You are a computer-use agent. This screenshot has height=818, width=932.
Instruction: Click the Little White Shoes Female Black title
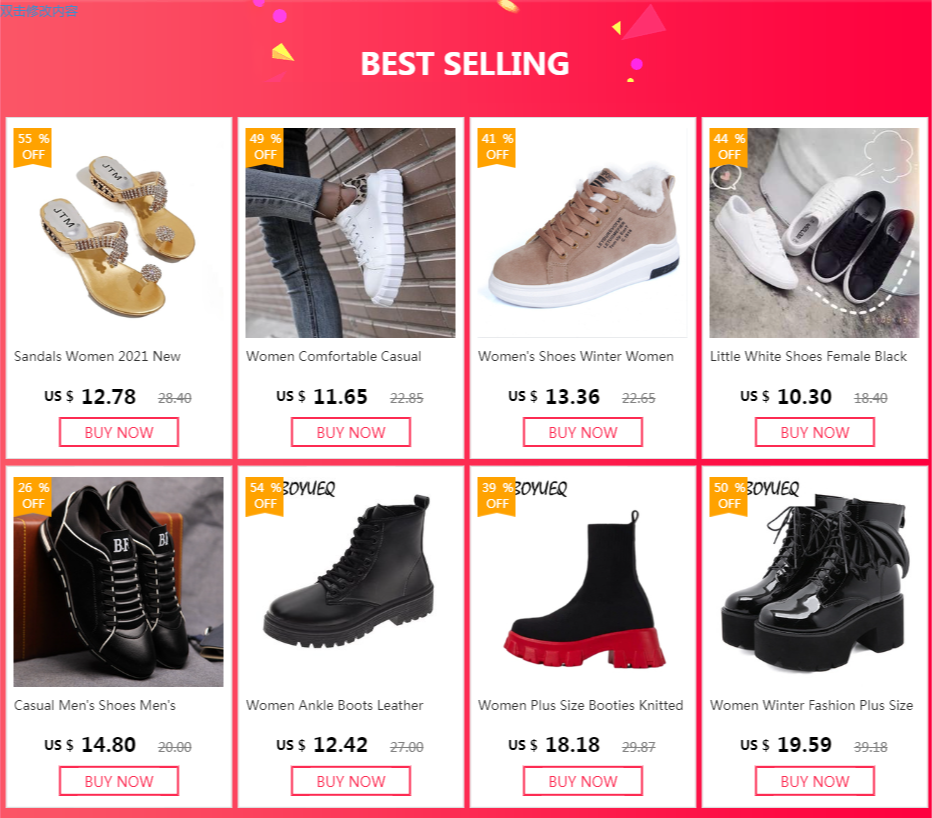(x=808, y=356)
